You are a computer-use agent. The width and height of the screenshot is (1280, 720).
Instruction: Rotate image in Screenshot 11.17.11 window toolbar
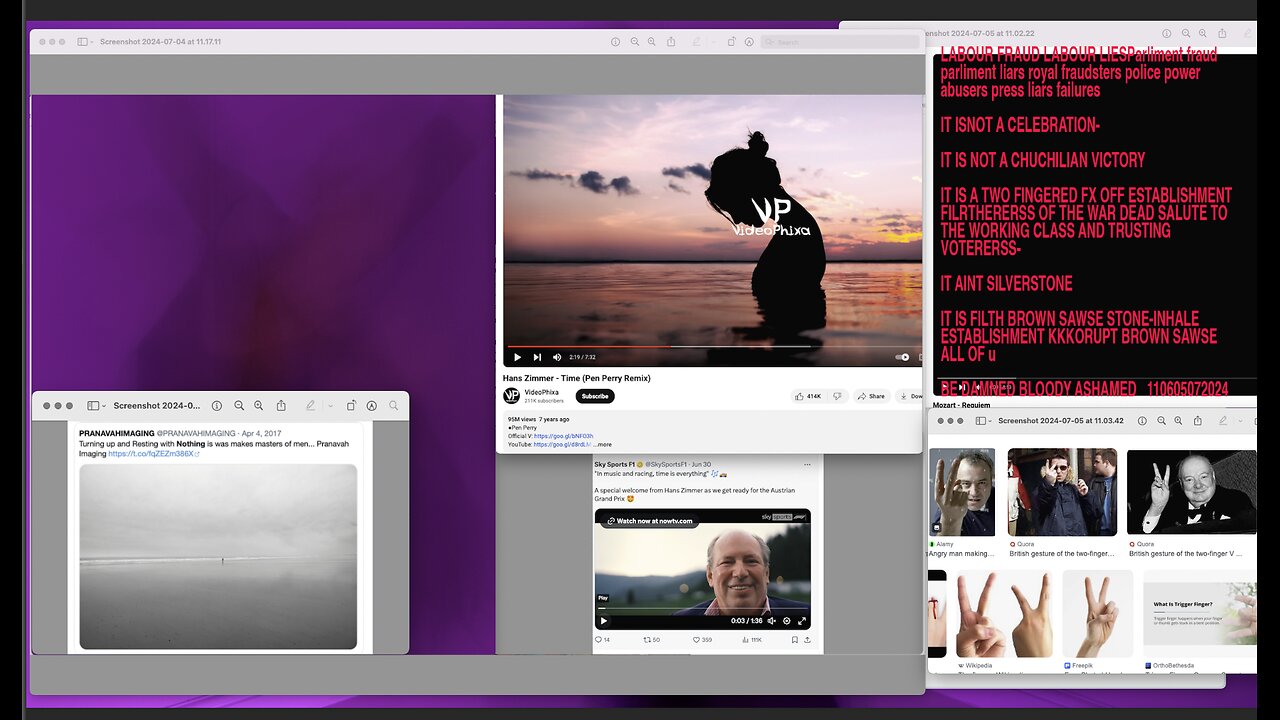click(732, 42)
